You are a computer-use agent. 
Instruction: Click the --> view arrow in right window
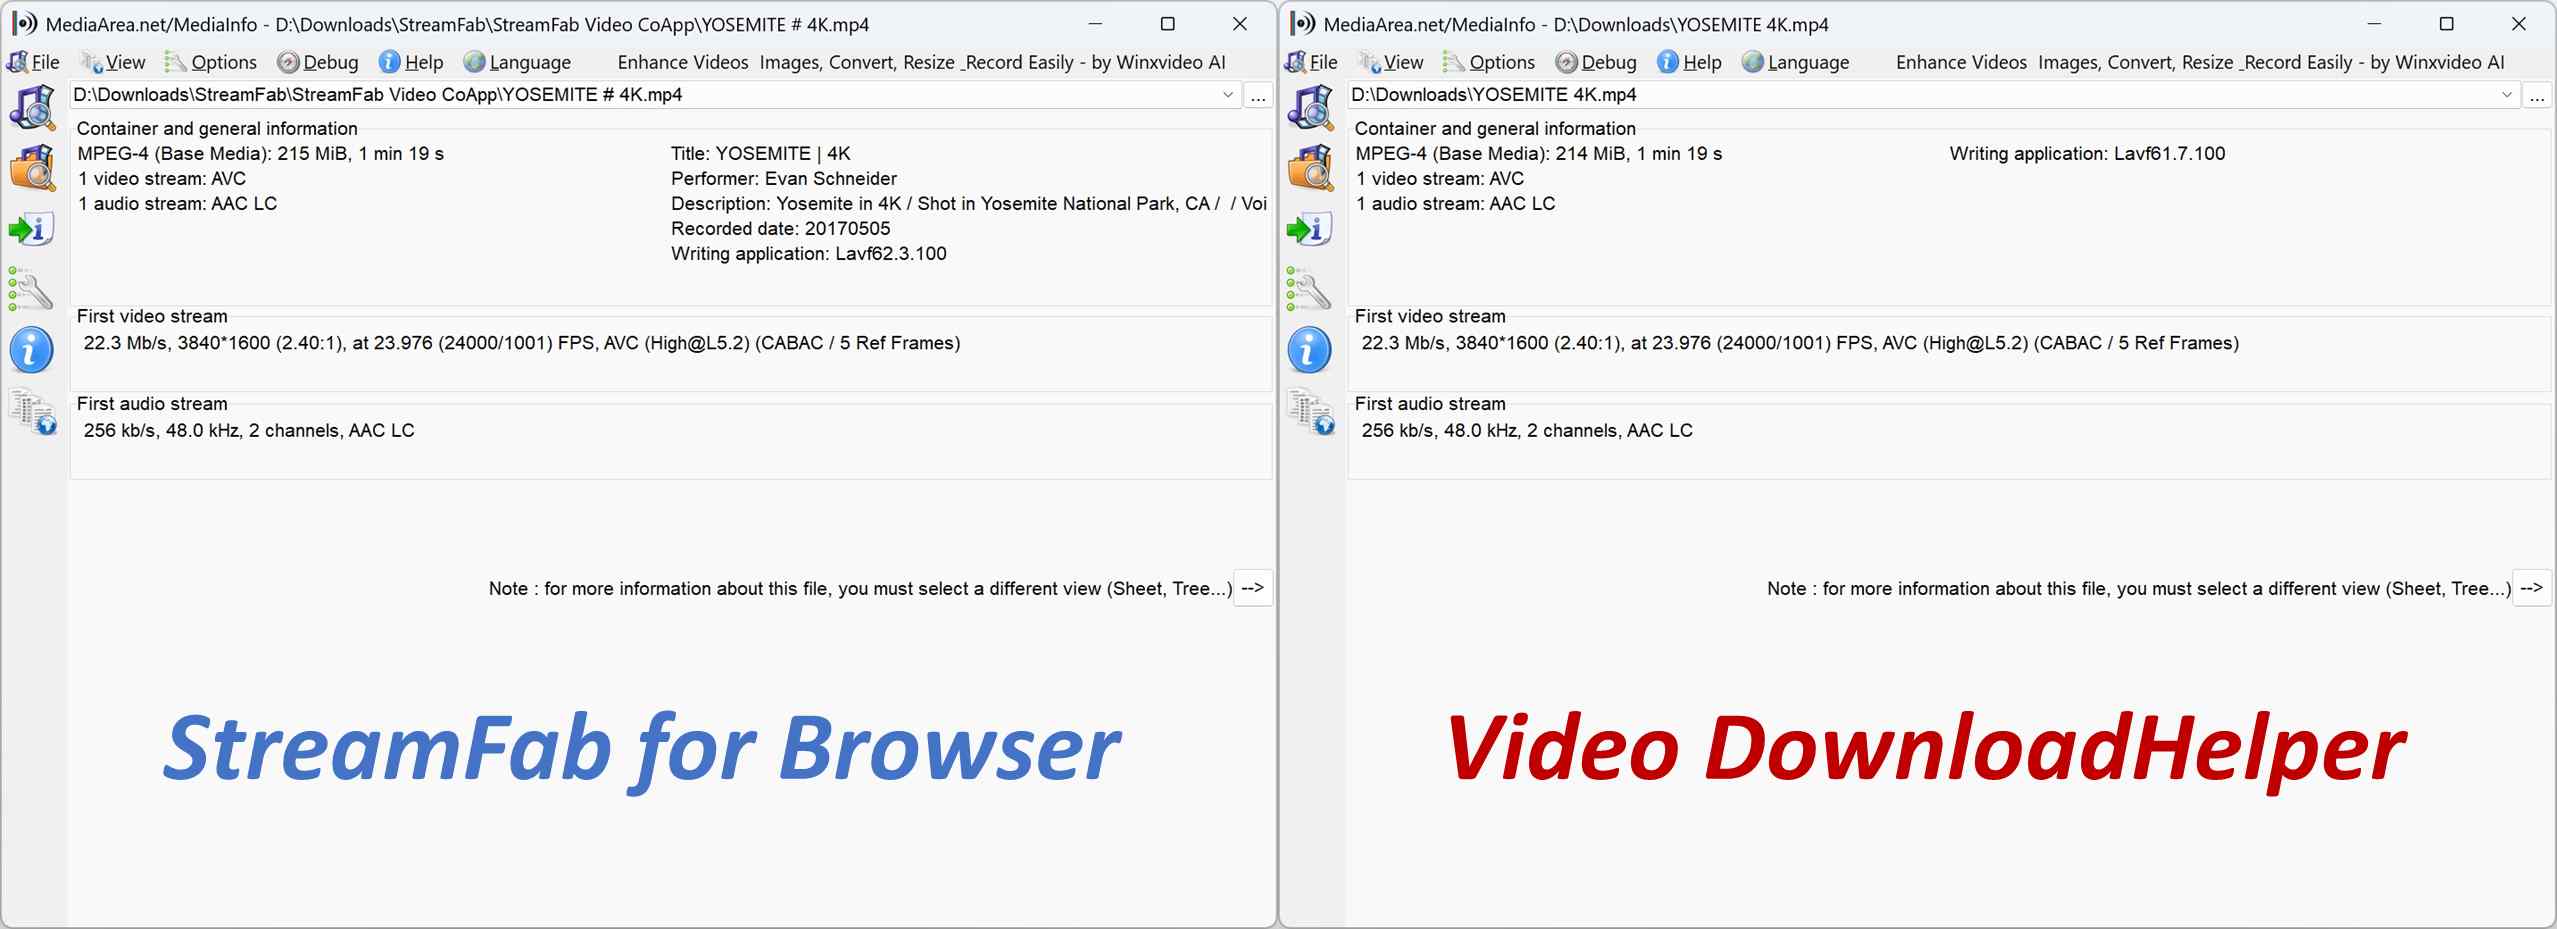[2534, 588]
